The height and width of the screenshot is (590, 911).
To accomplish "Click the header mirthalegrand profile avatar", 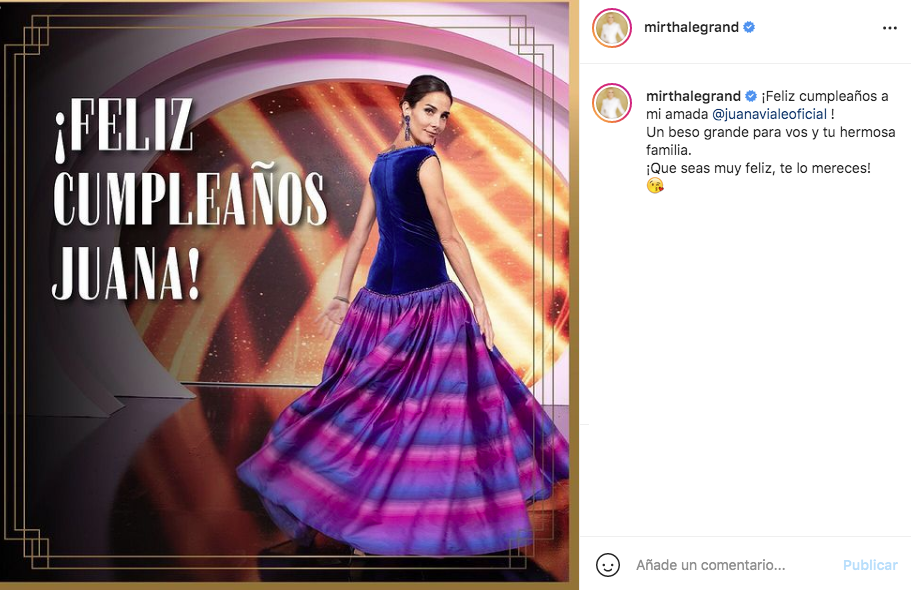I will pyautogui.click(x=612, y=28).
